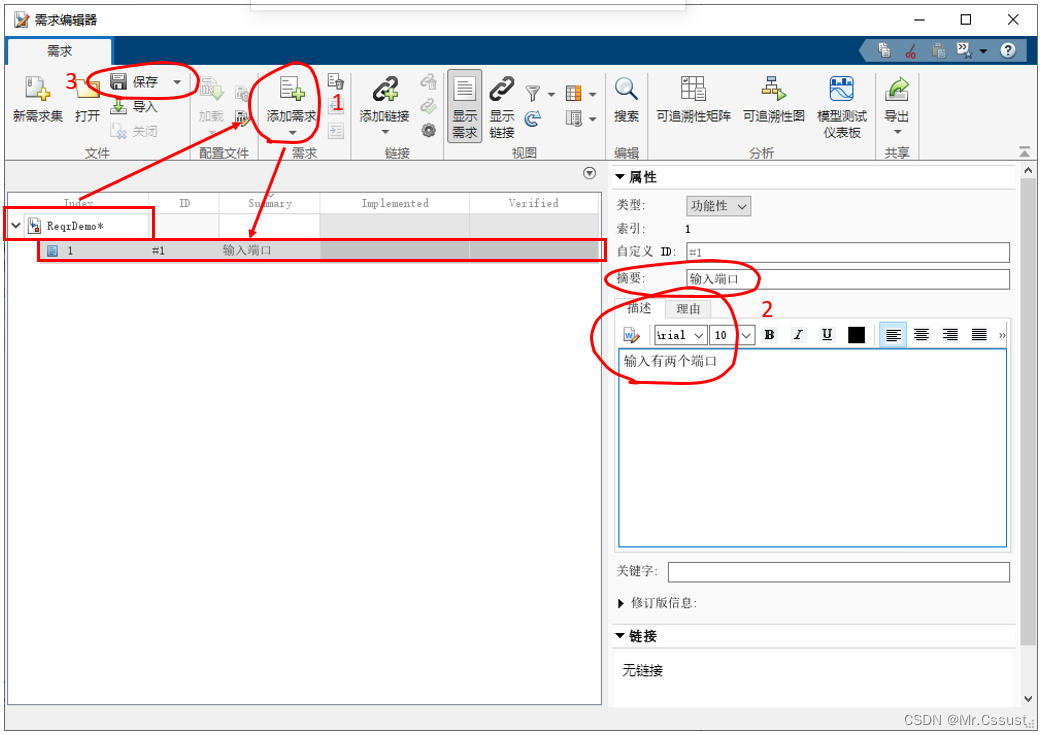Click the 关键字 input field
Image resolution: width=1042 pixels, height=735 pixels.
tap(838, 572)
